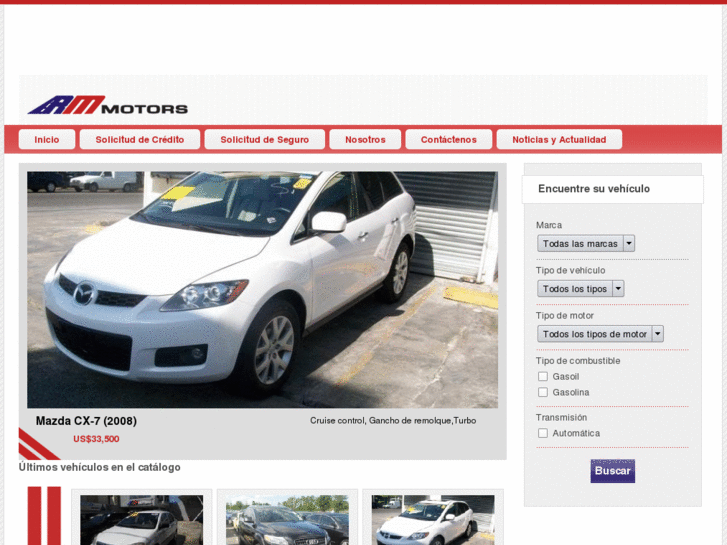Open Solicitud de Seguro page
This screenshot has height=545, width=727.
click(x=264, y=140)
